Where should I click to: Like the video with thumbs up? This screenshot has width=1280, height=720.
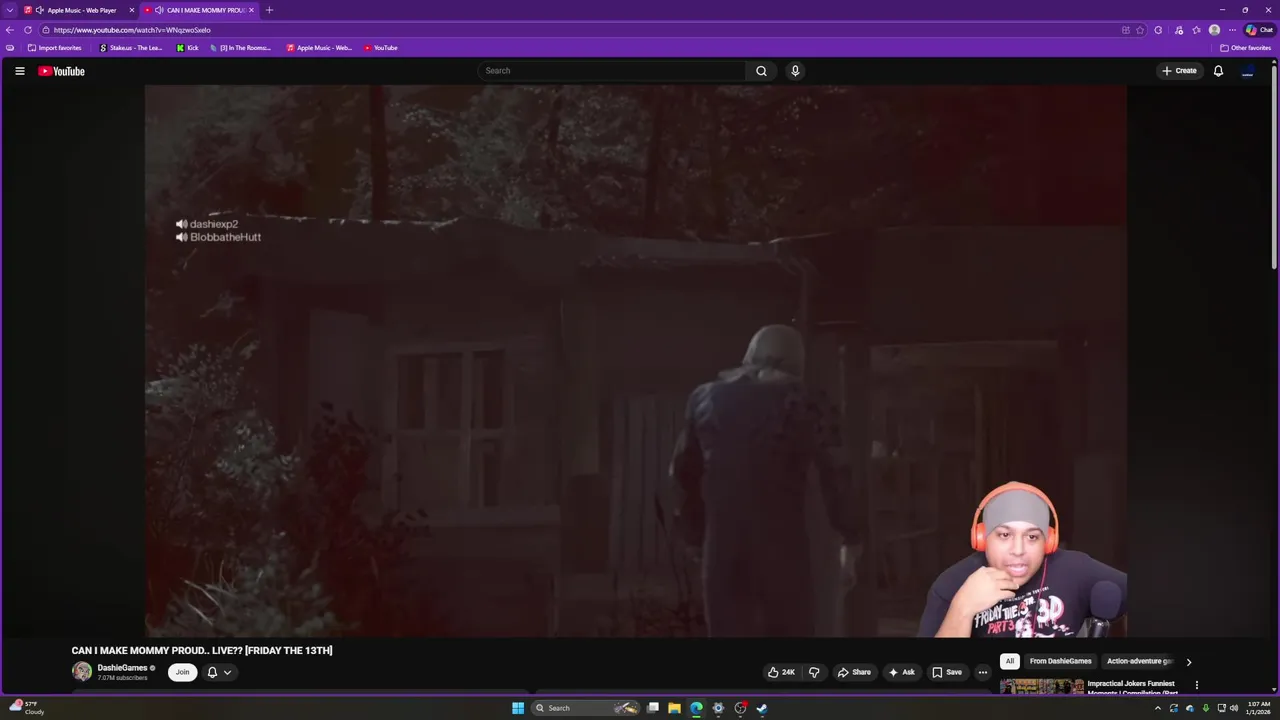[781, 672]
